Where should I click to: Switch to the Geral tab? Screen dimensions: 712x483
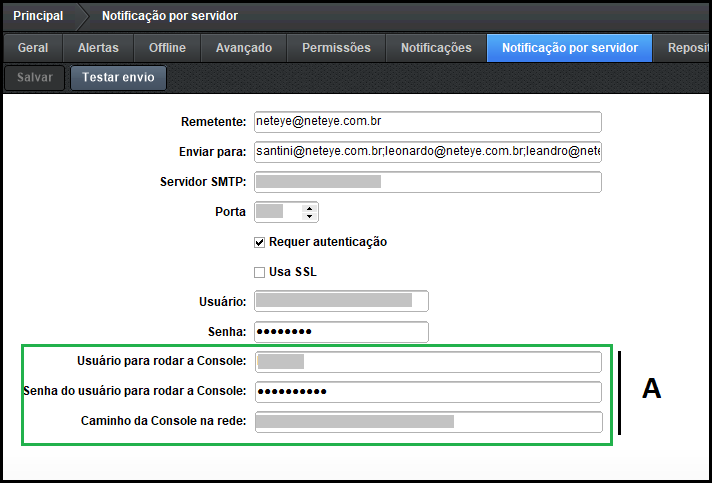[x=33, y=48]
